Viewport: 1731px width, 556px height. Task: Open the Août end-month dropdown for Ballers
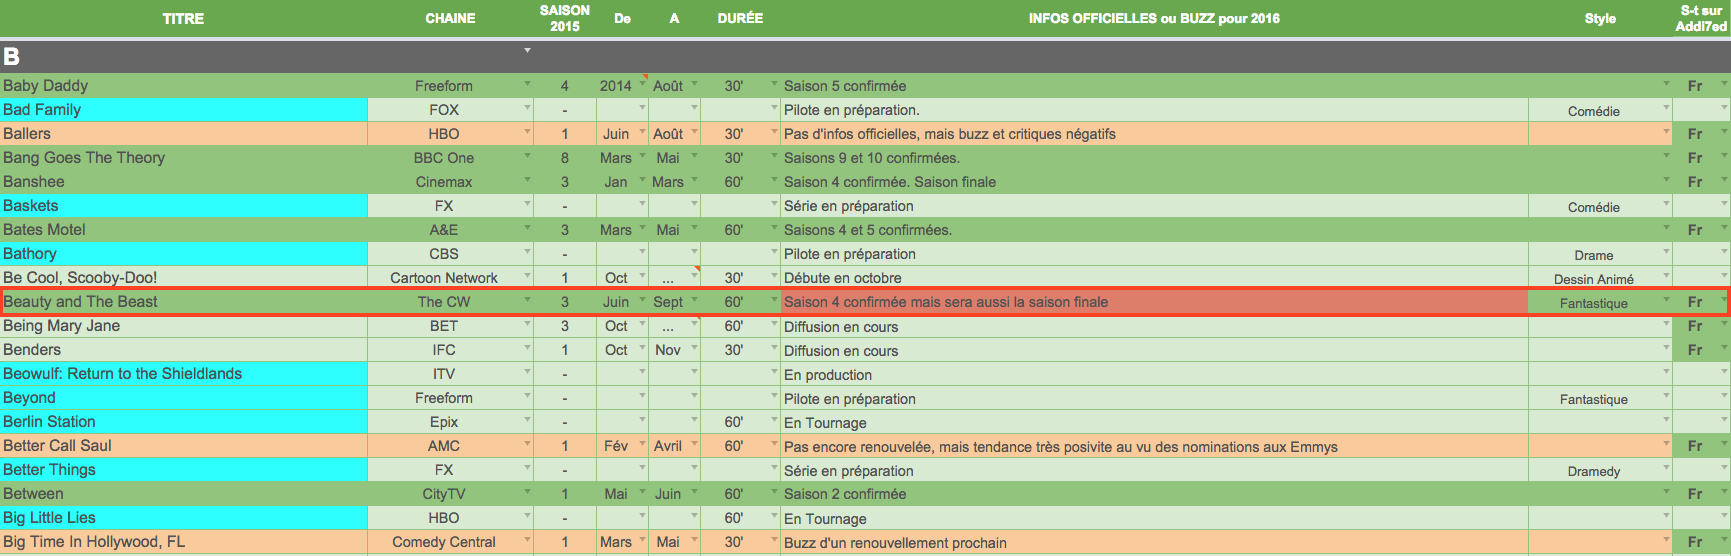coord(695,132)
